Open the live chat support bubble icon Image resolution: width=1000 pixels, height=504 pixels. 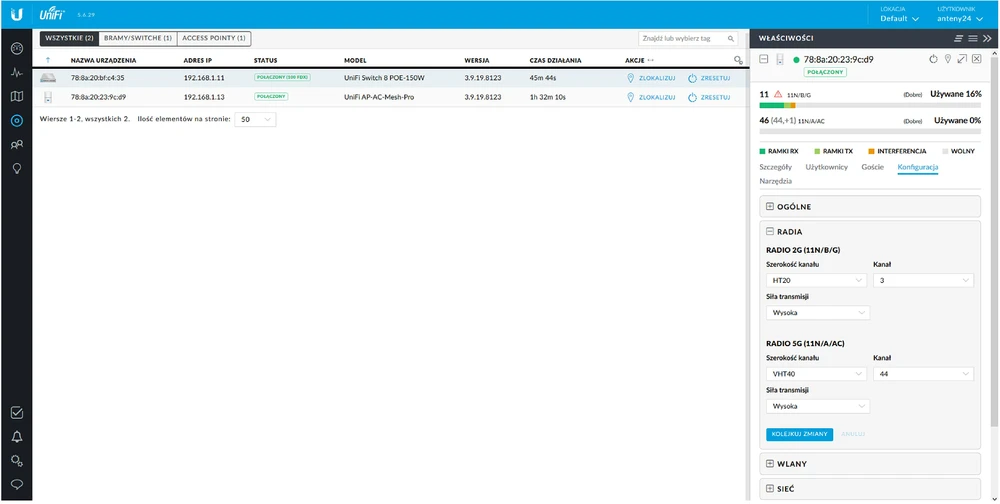[16, 484]
